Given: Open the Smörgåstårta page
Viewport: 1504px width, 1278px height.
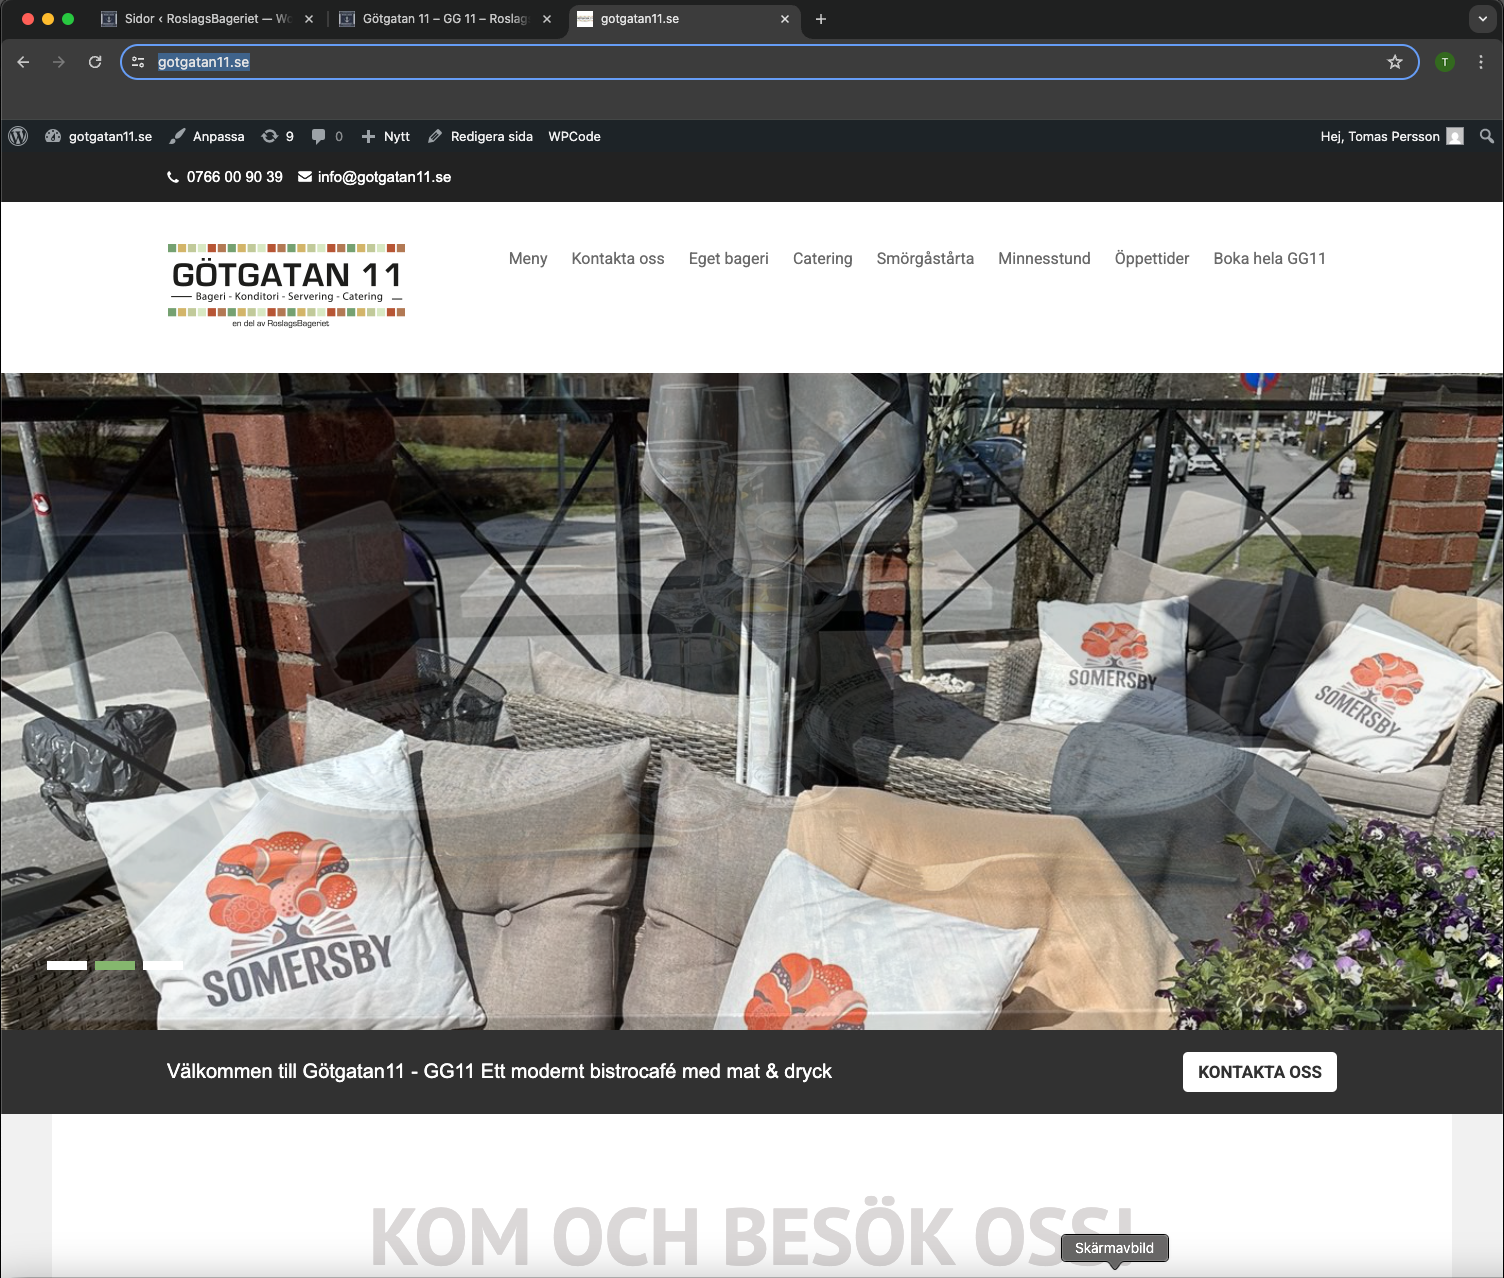Looking at the screenshot, I should pyautogui.click(x=925, y=258).
